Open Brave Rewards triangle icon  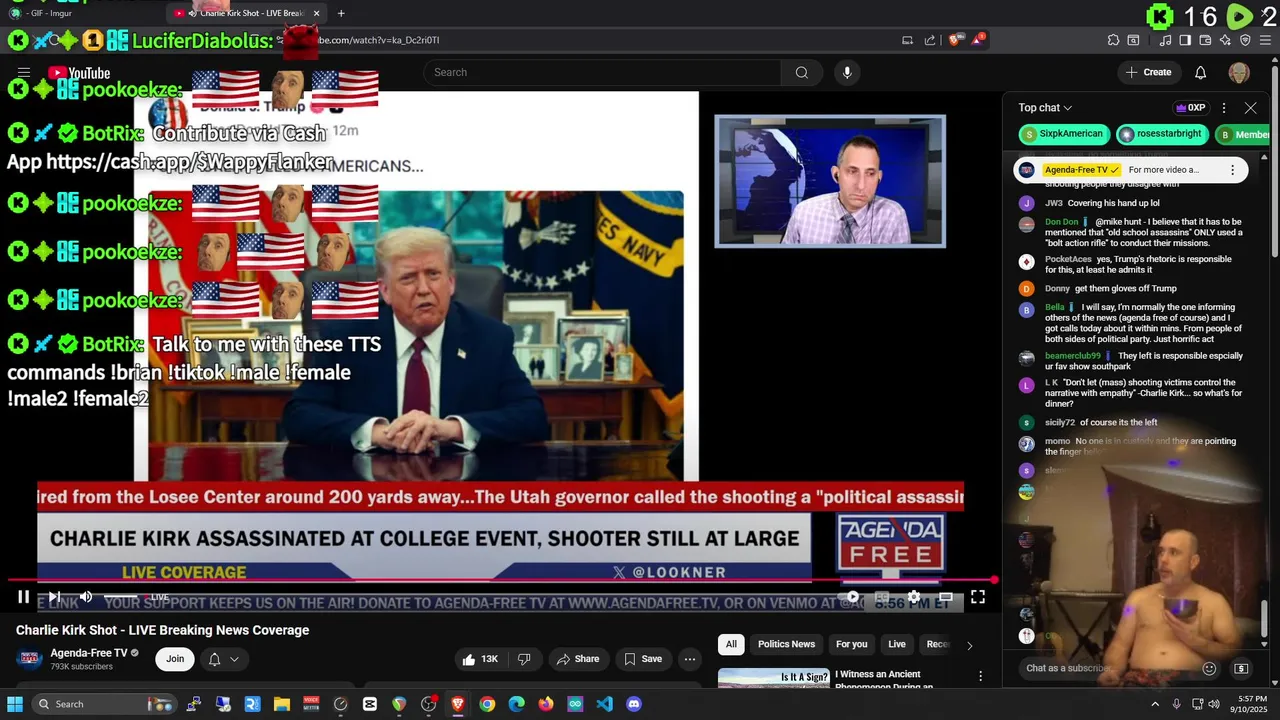coord(977,40)
